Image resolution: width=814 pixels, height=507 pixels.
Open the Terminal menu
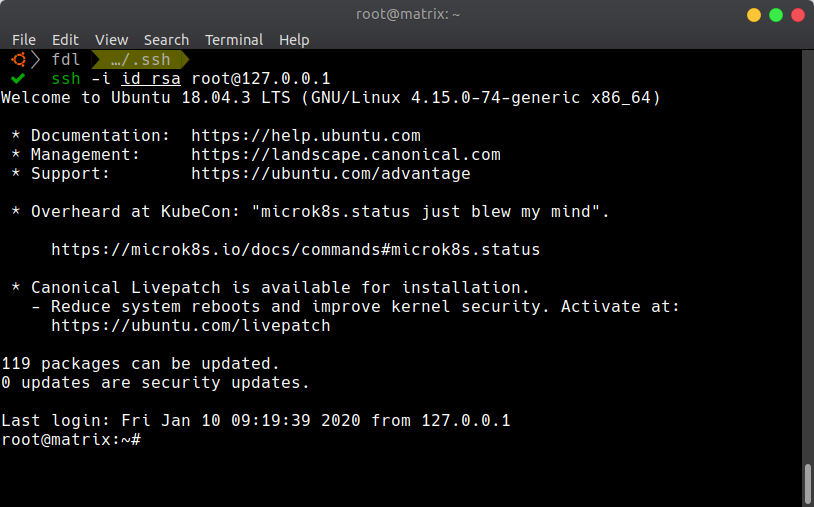pos(234,40)
